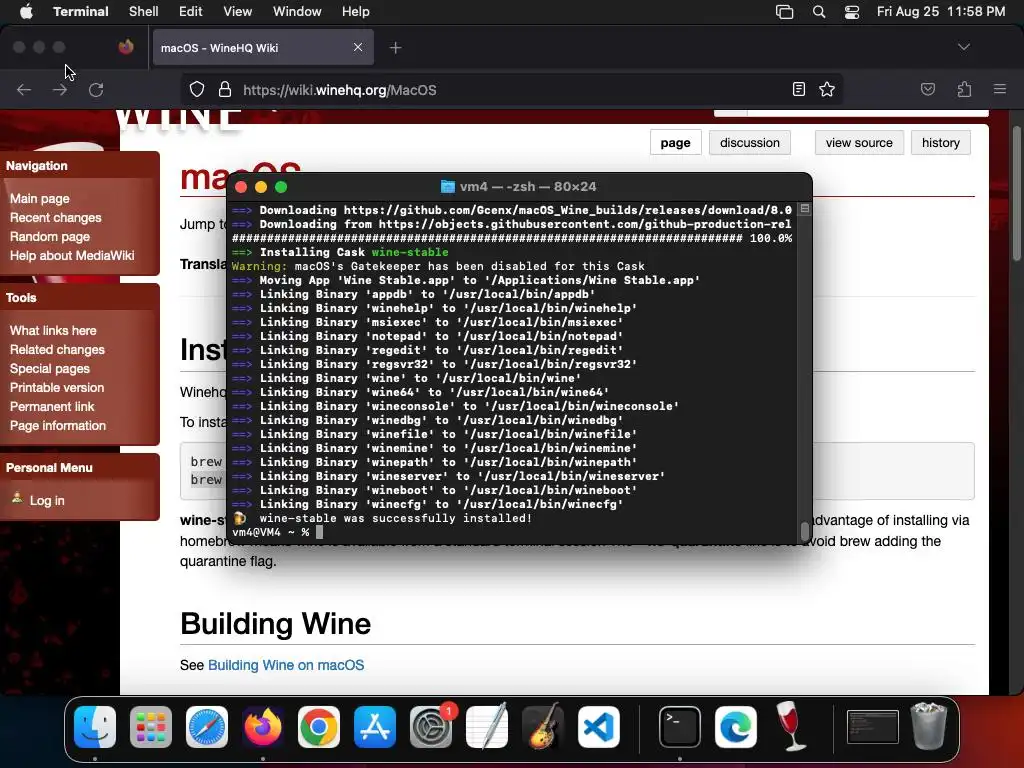Open System Settings with update badge

point(431,727)
